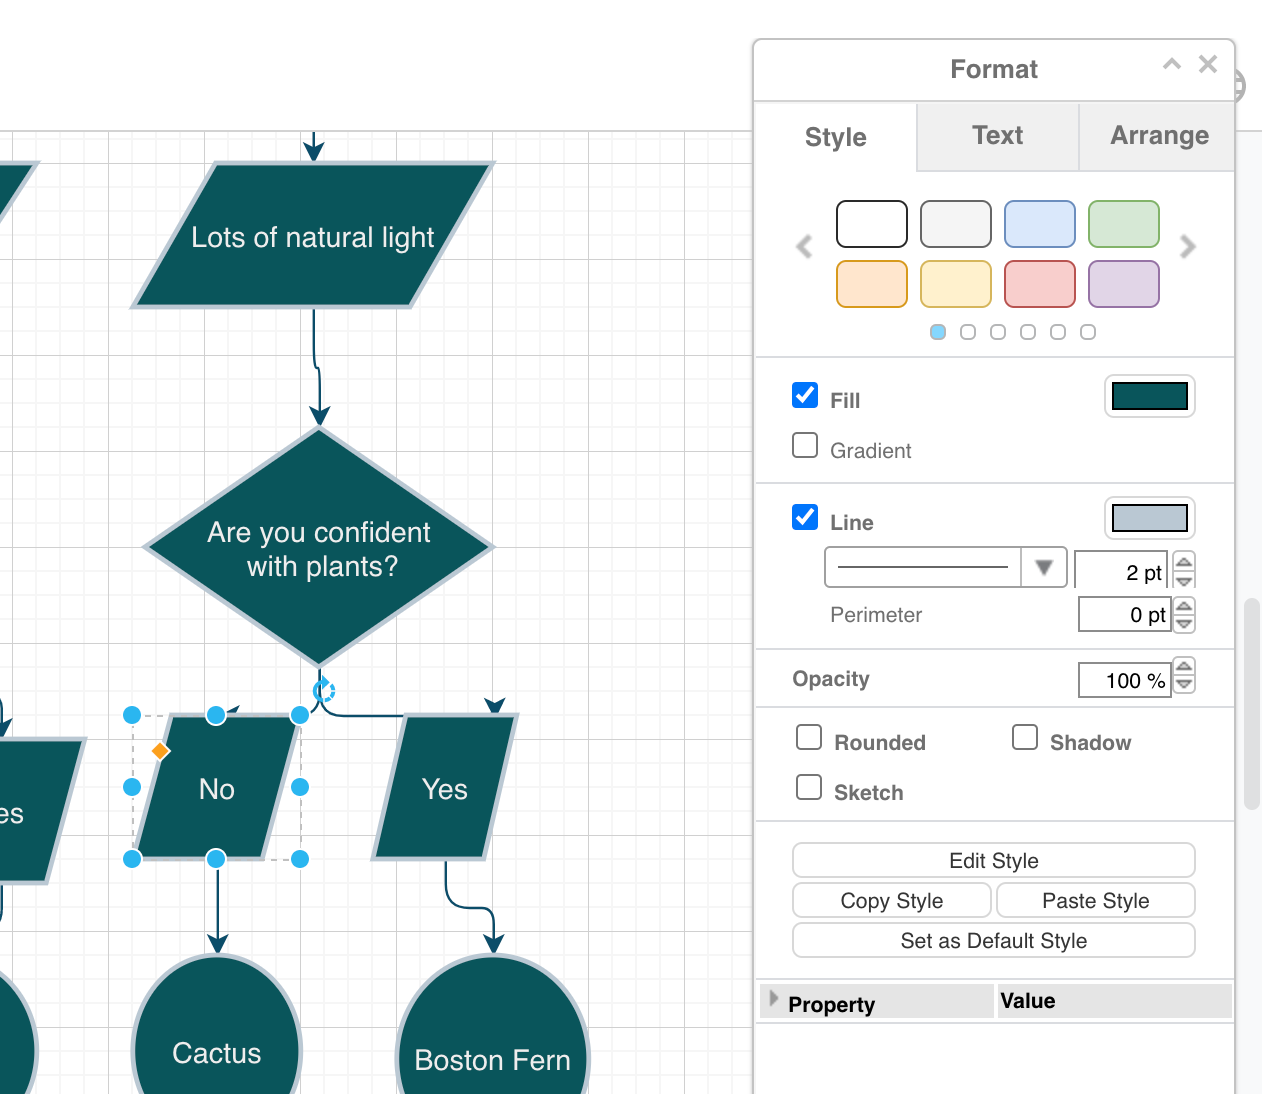This screenshot has width=1262, height=1094.
Task: Increase line width with the up stepper arrow
Action: tap(1183, 561)
